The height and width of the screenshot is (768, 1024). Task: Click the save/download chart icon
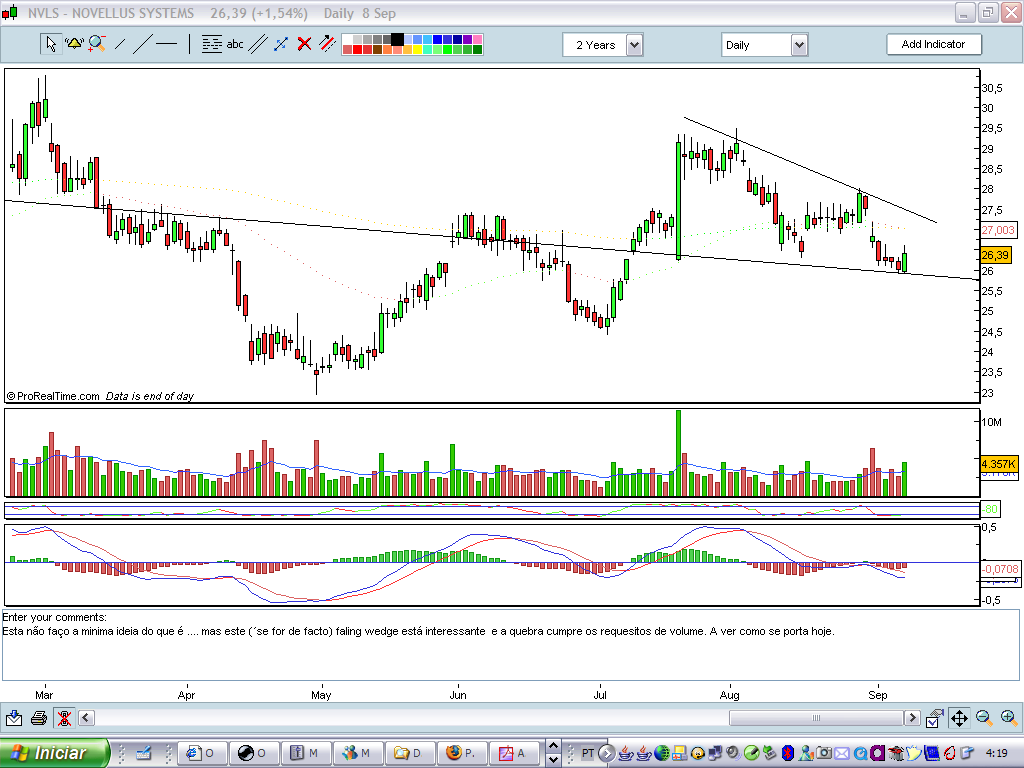pyautogui.click(x=14, y=718)
